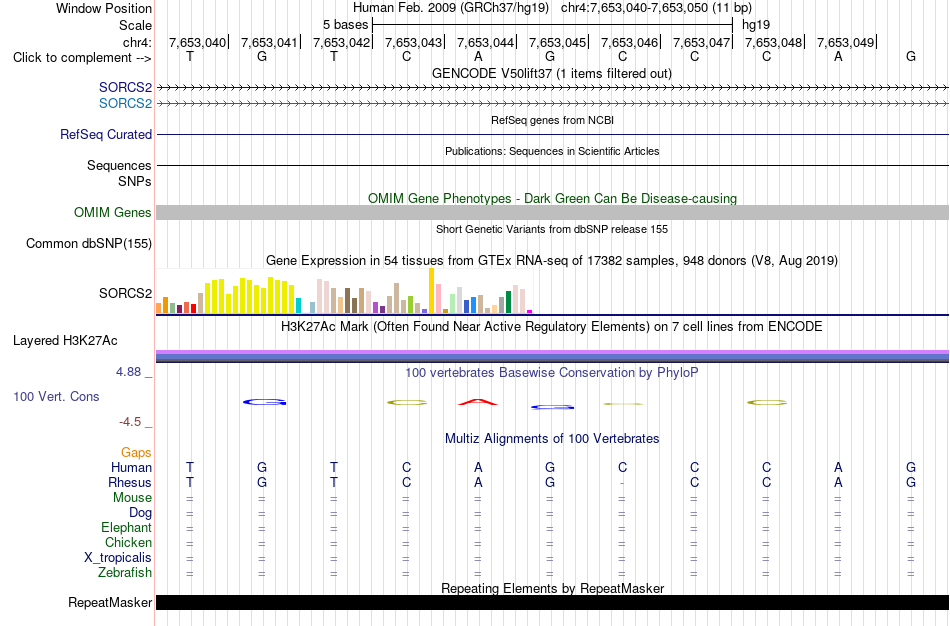Viewport: 950px width, 626px height.
Task: Click the Layered H3K27Ac track label
Action: (x=65, y=341)
